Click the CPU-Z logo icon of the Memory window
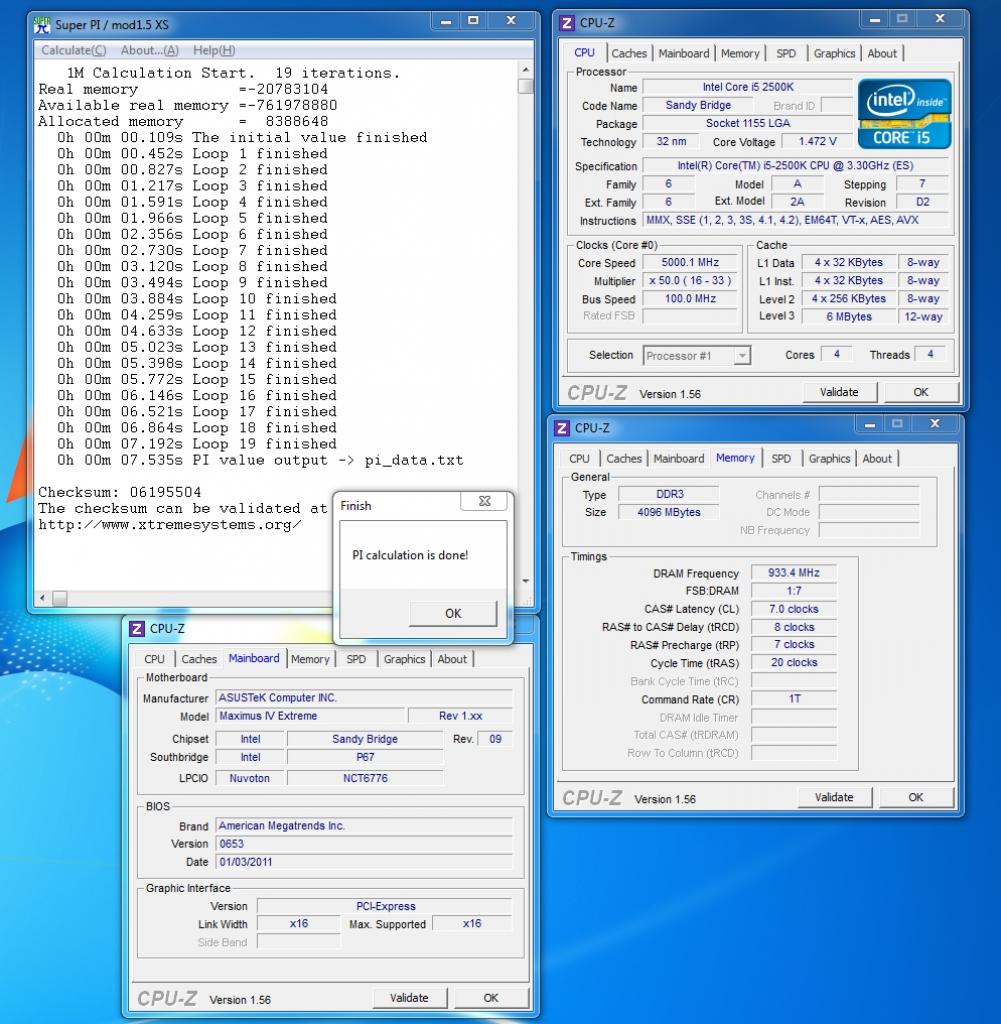1001x1024 pixels. [562, 428]
